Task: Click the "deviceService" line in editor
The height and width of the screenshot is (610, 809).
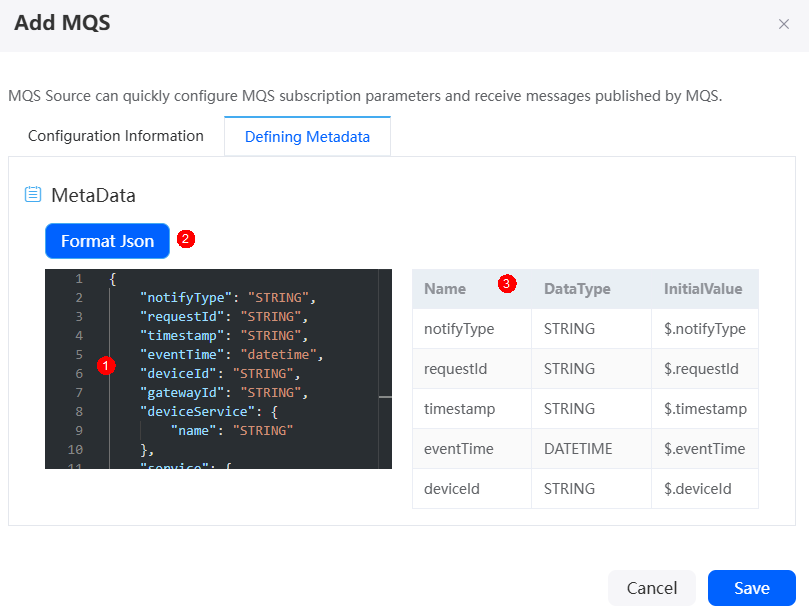Action: coord(209,412)
